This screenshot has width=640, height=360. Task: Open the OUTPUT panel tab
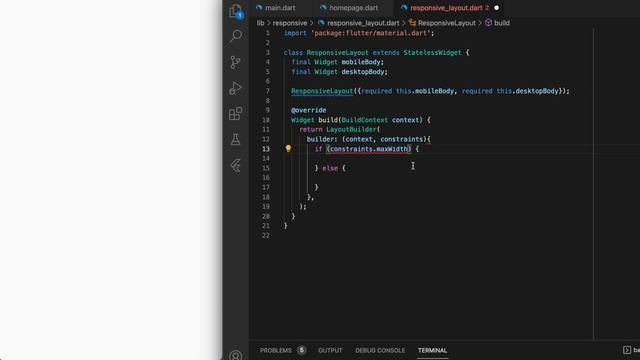tap(330, 350)
